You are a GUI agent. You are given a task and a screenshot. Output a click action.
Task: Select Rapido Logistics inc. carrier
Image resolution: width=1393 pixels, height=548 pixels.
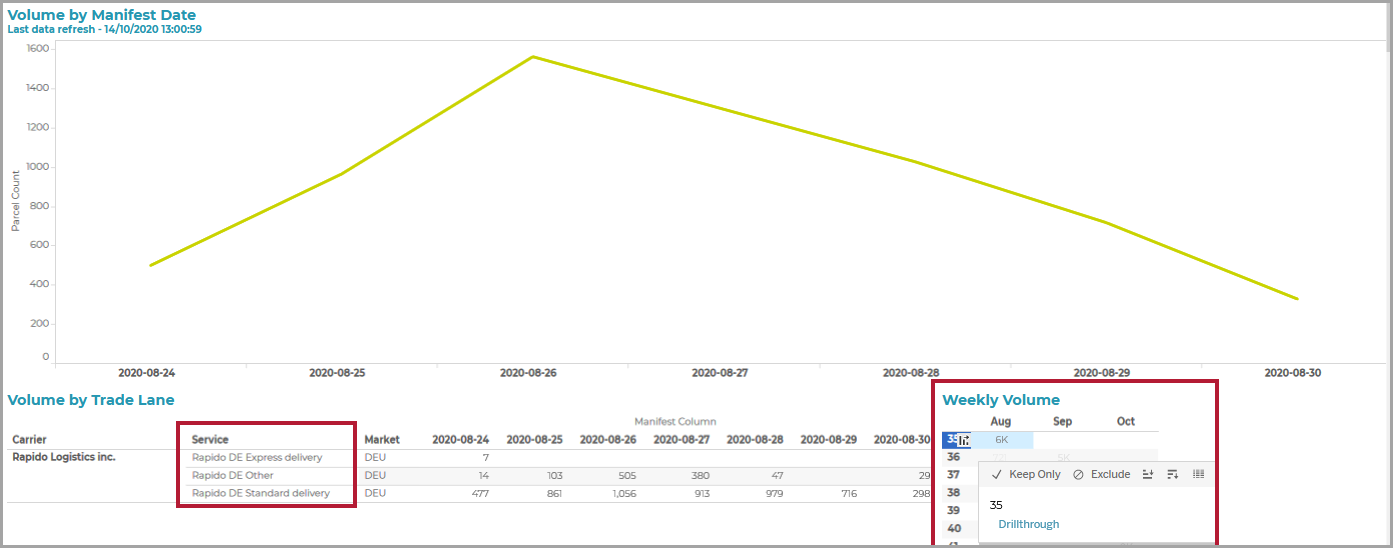pyautogui.click(x=63, y=457)
